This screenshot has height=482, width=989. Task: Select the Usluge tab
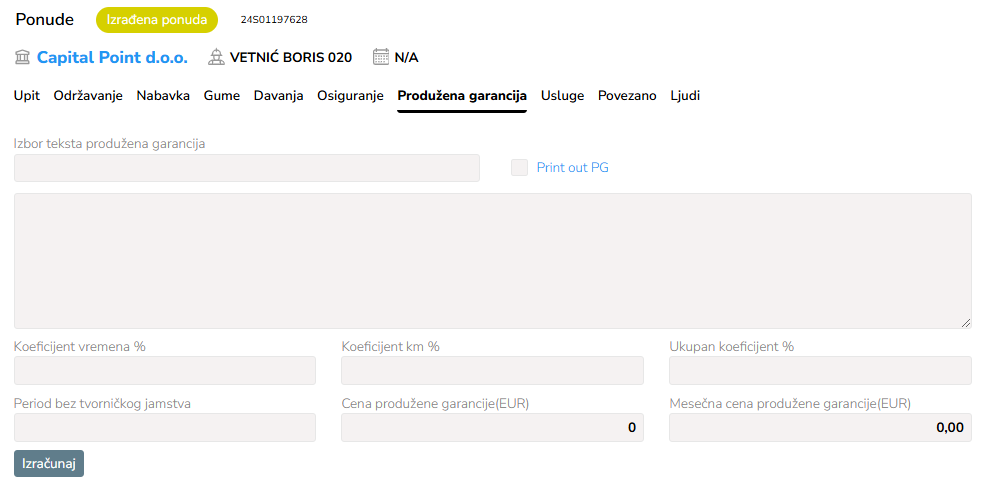pyautogui.click(x=562, y=96)
